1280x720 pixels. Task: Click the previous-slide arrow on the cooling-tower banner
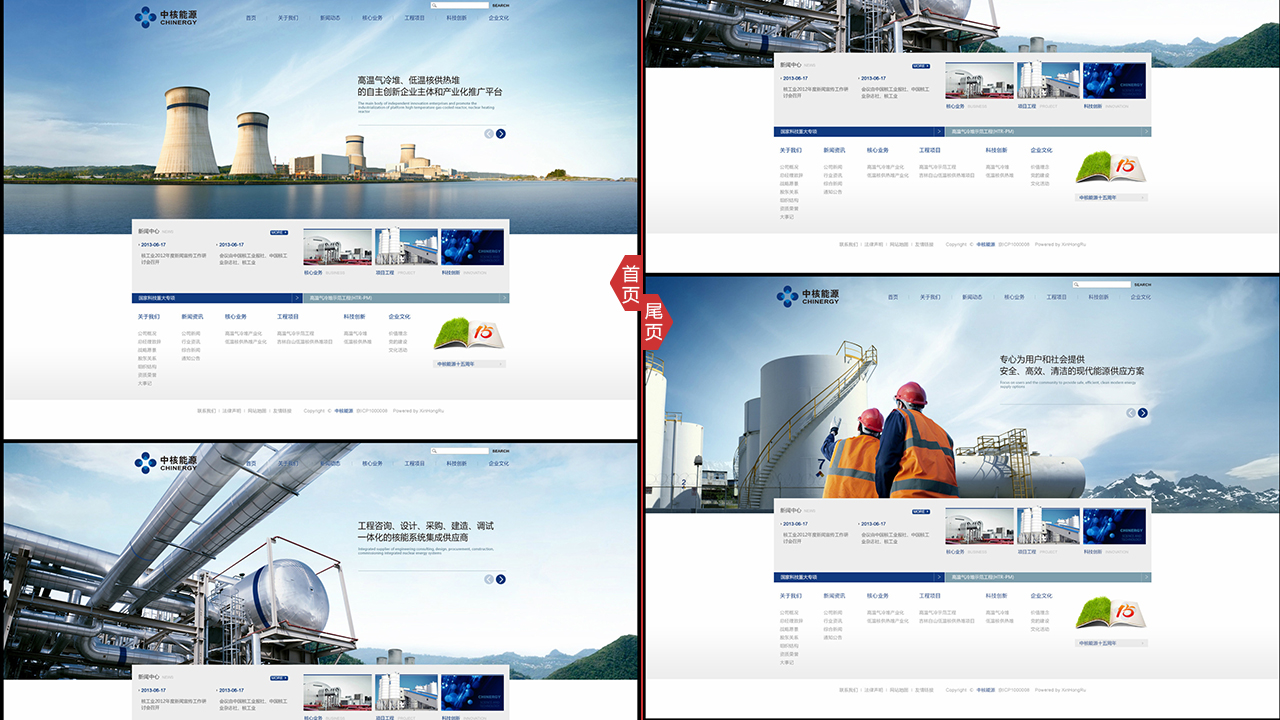coord(489,133)
